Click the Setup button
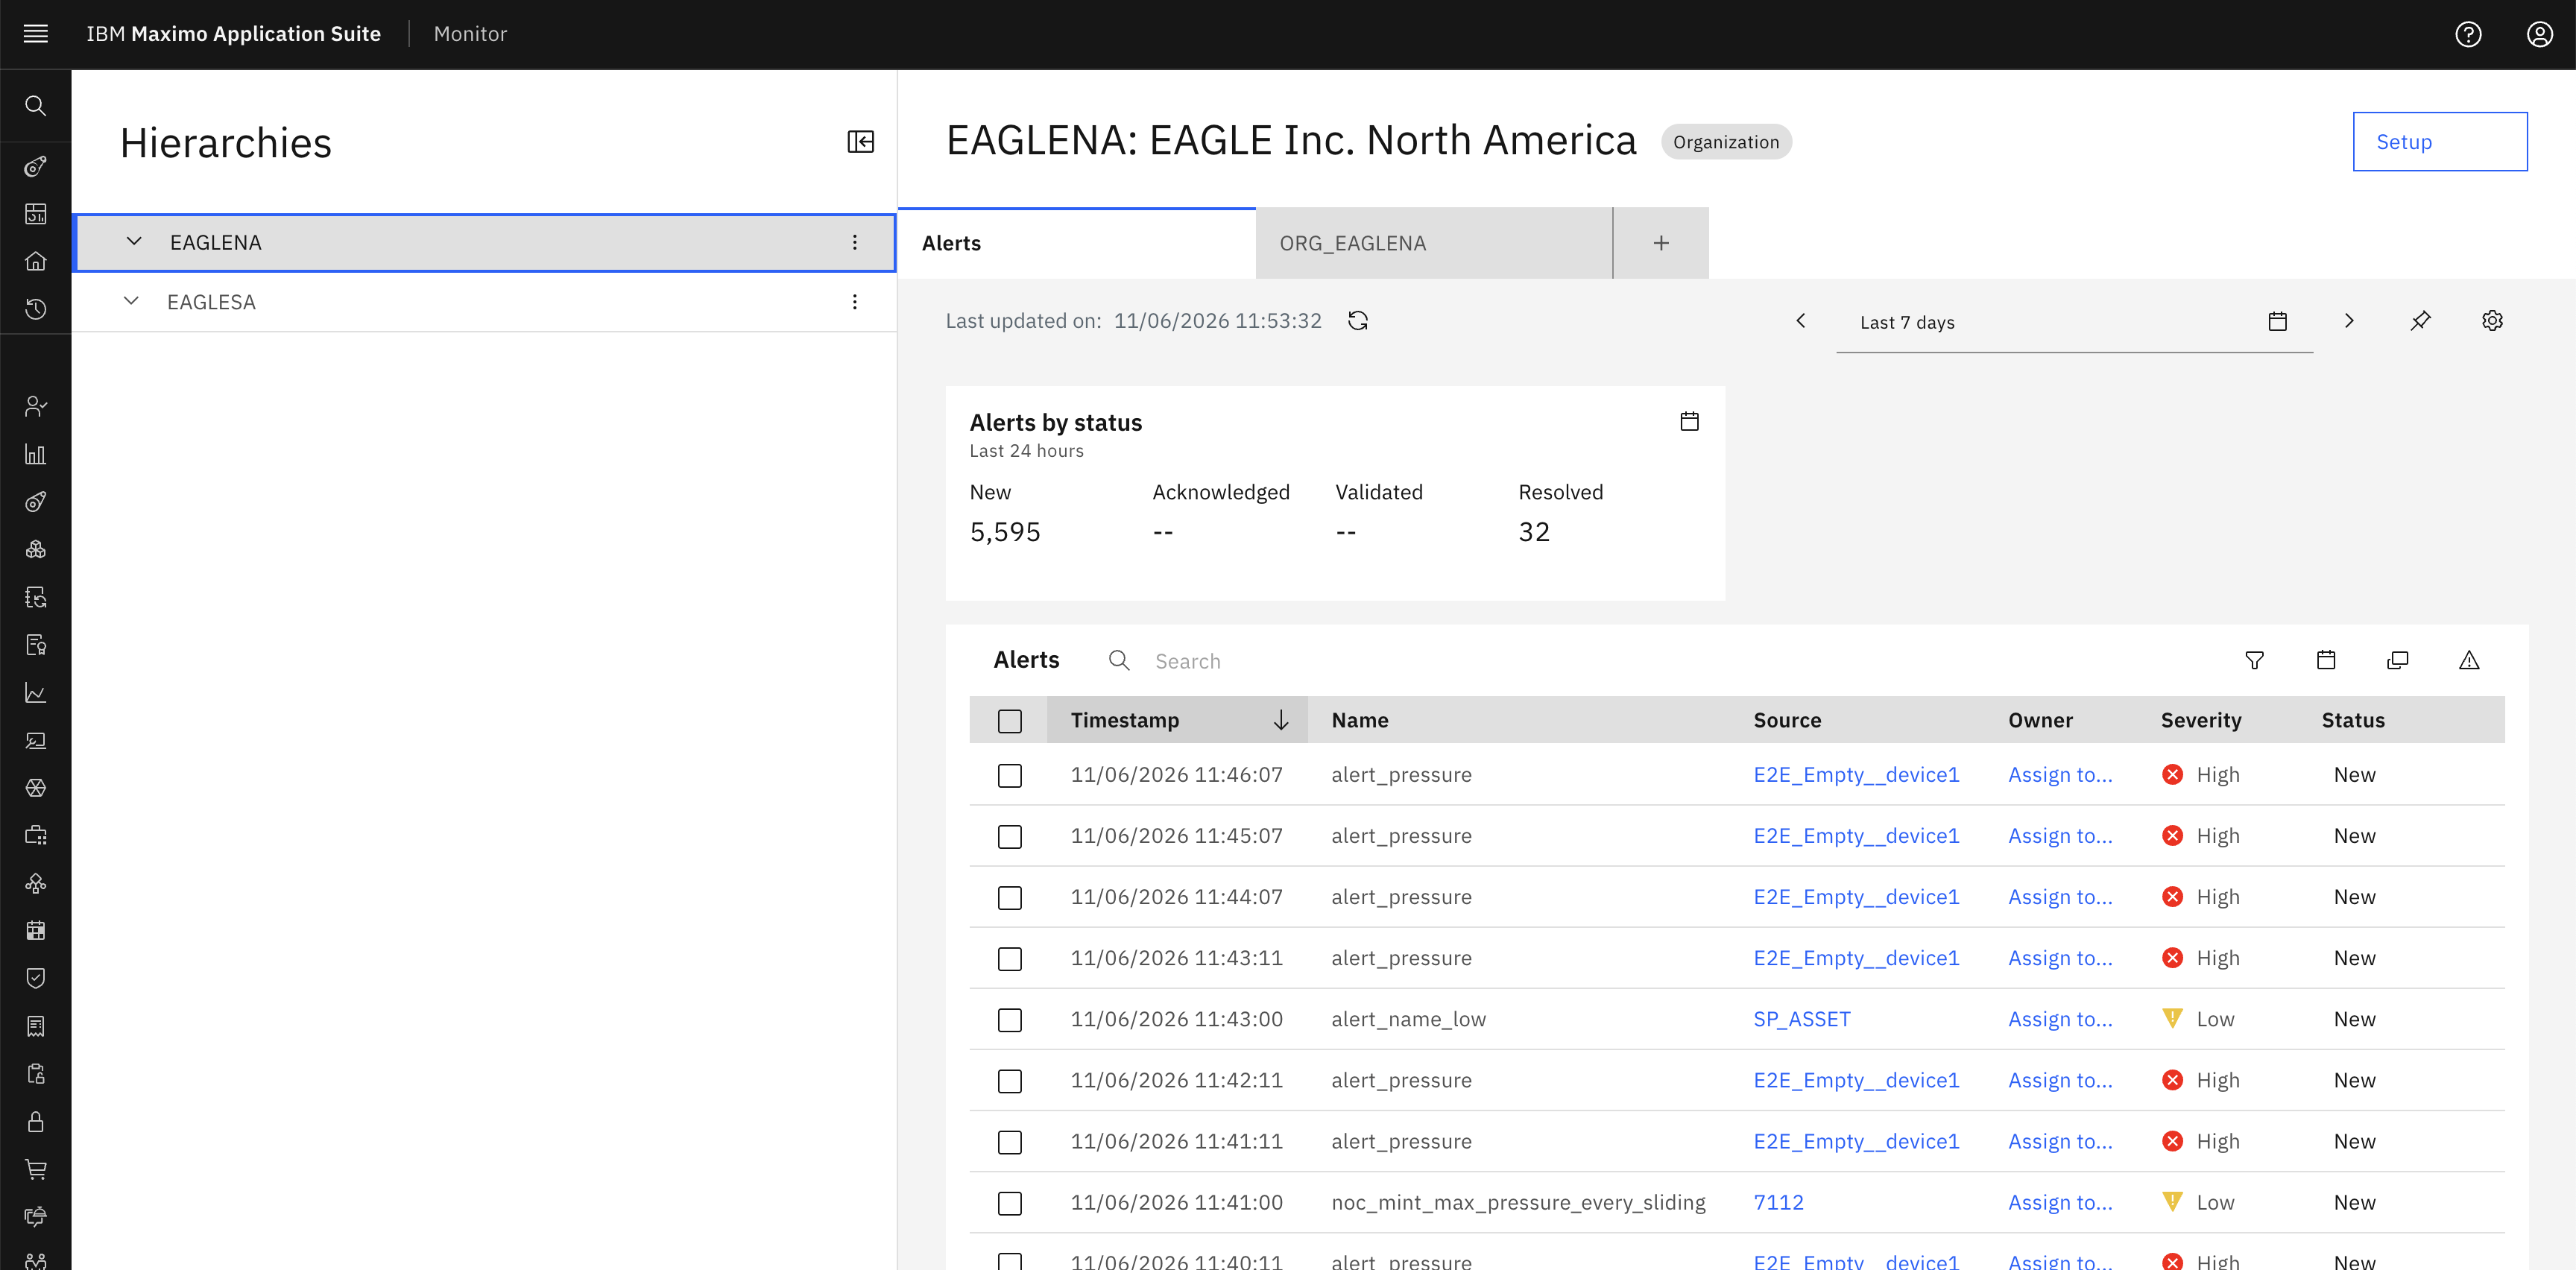The image size is (2576, 1270). click(2439, 142)
